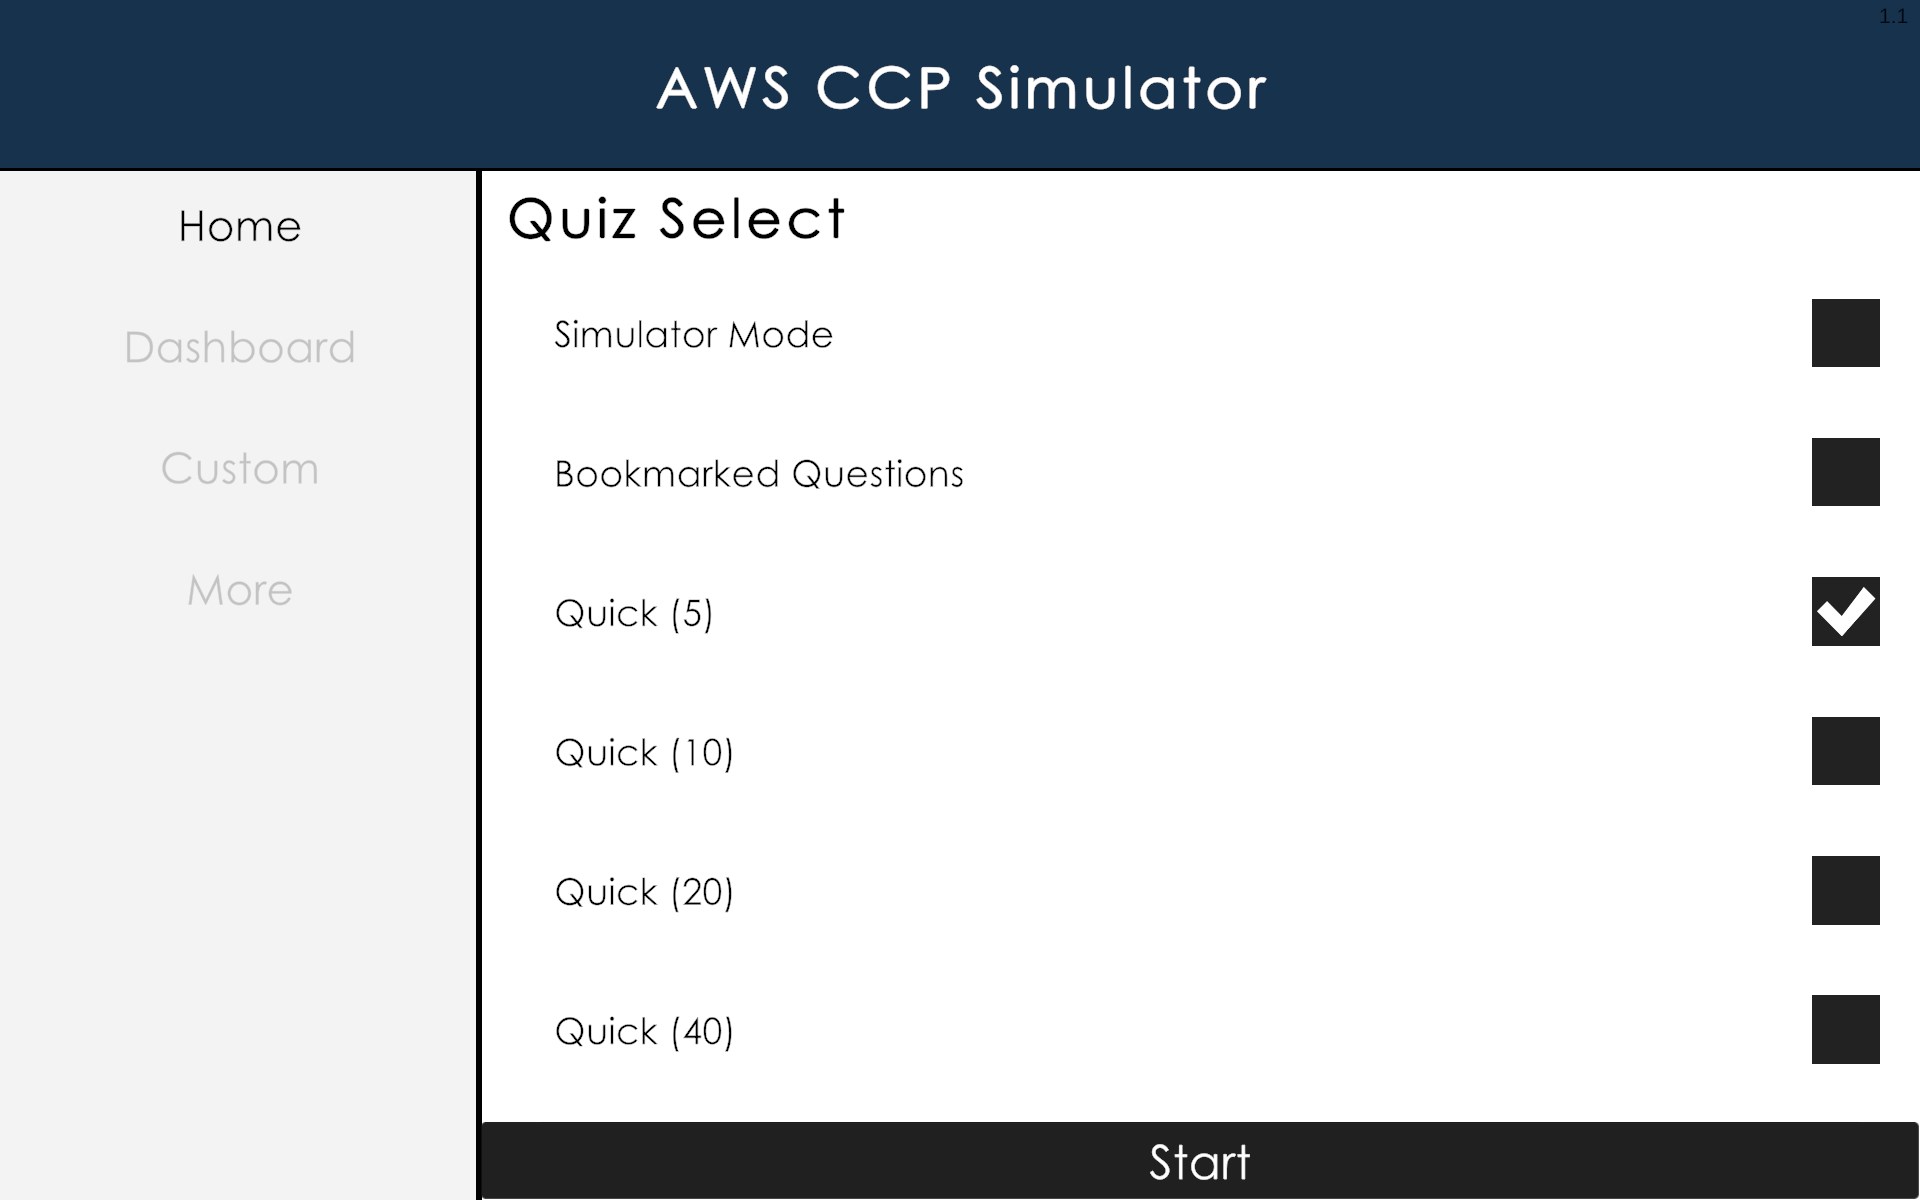
Task: Click the Bookmarked Questions label text
Action: pyautogui.click(x=758, y=474)
